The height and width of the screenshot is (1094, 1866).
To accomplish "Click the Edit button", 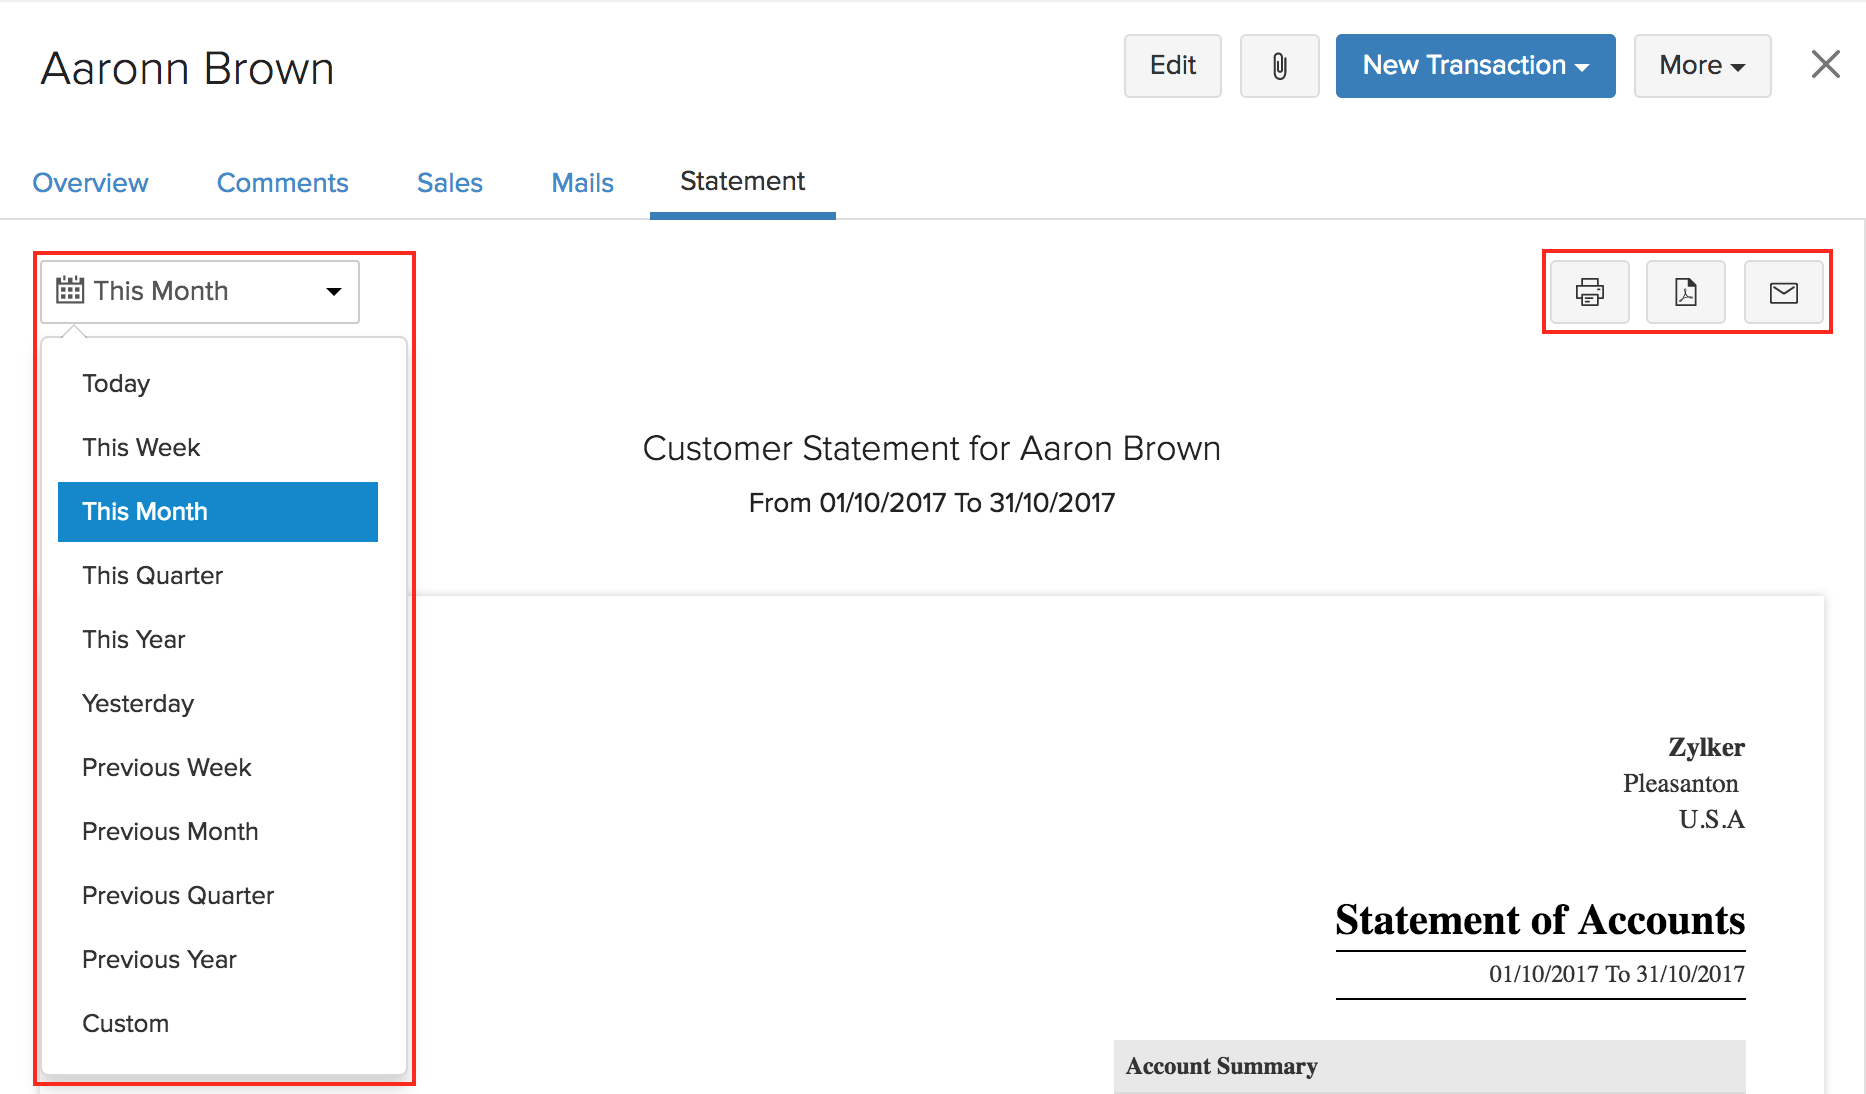I will 1172,65.
